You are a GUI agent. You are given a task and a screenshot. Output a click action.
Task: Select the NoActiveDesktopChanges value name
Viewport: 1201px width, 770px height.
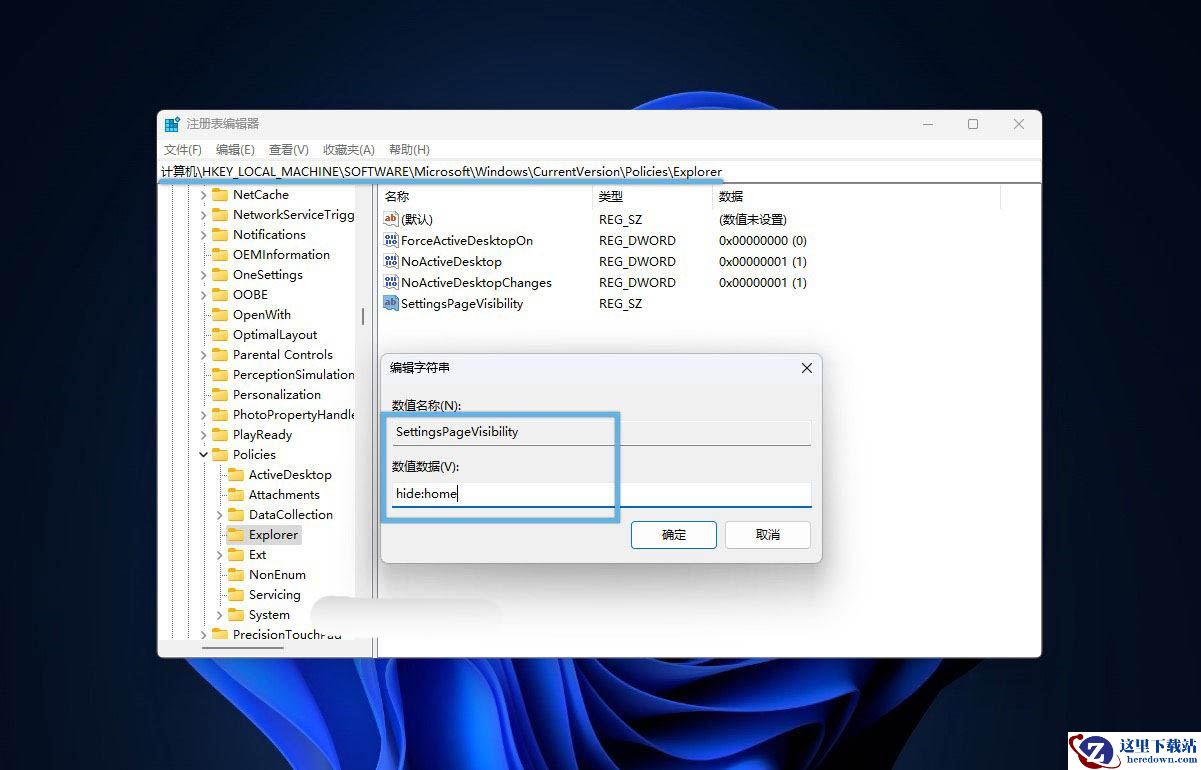click(476, 282)
